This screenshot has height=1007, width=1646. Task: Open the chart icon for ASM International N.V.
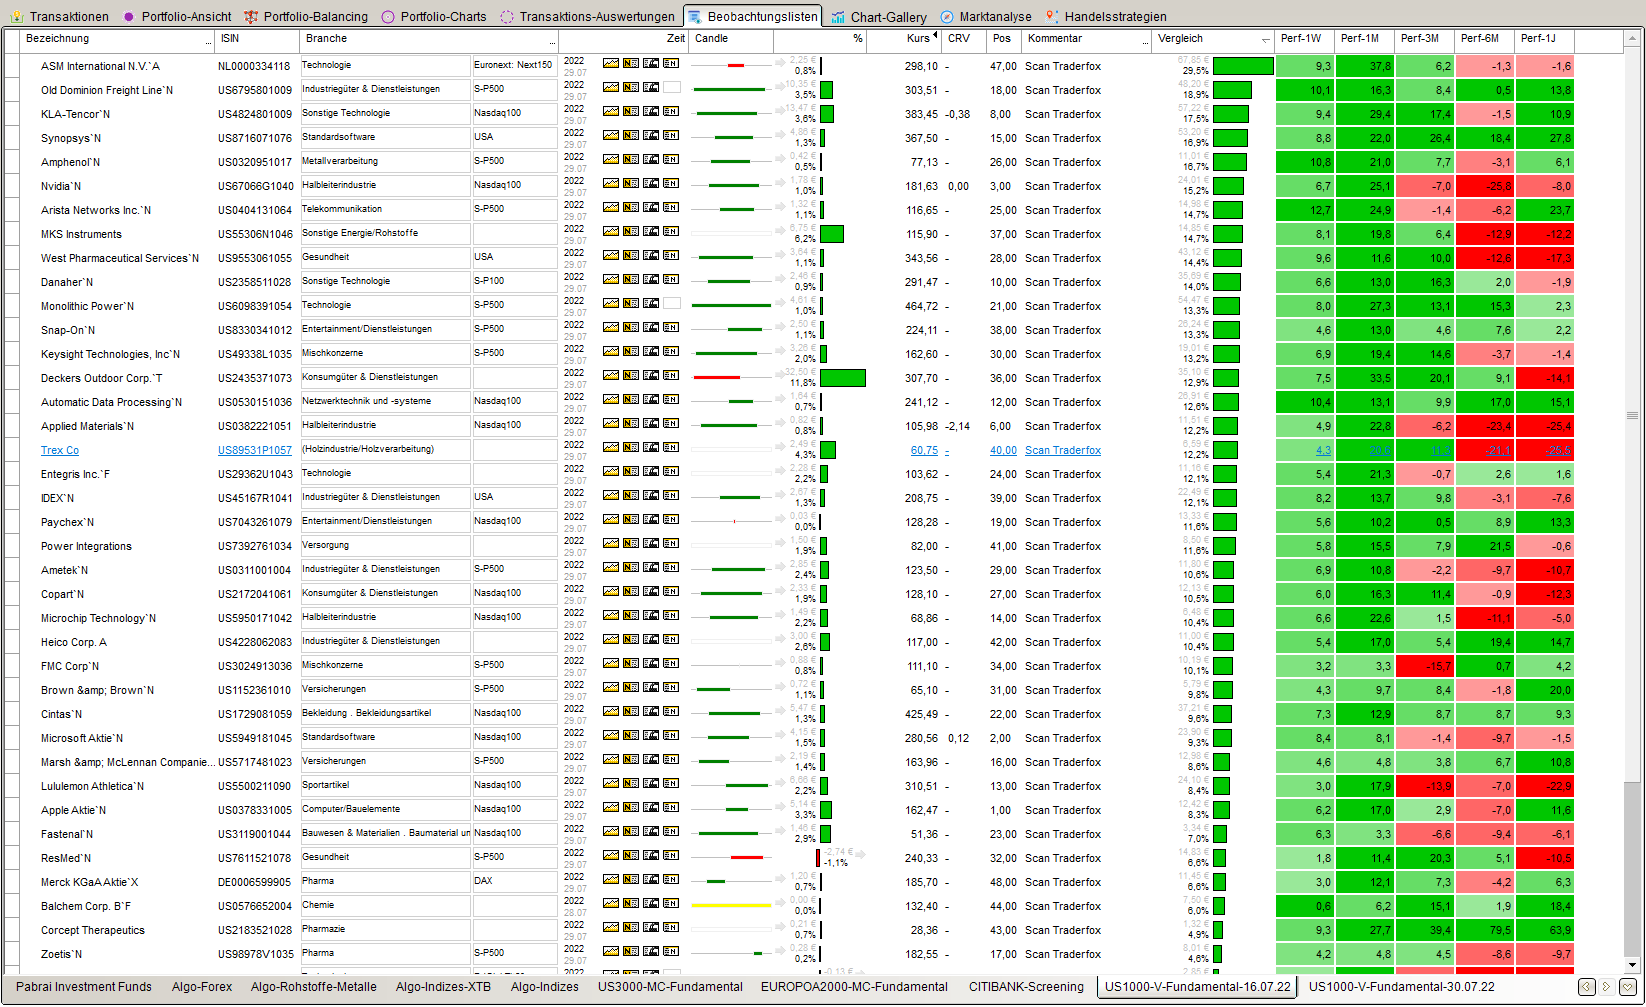[611, 63]
